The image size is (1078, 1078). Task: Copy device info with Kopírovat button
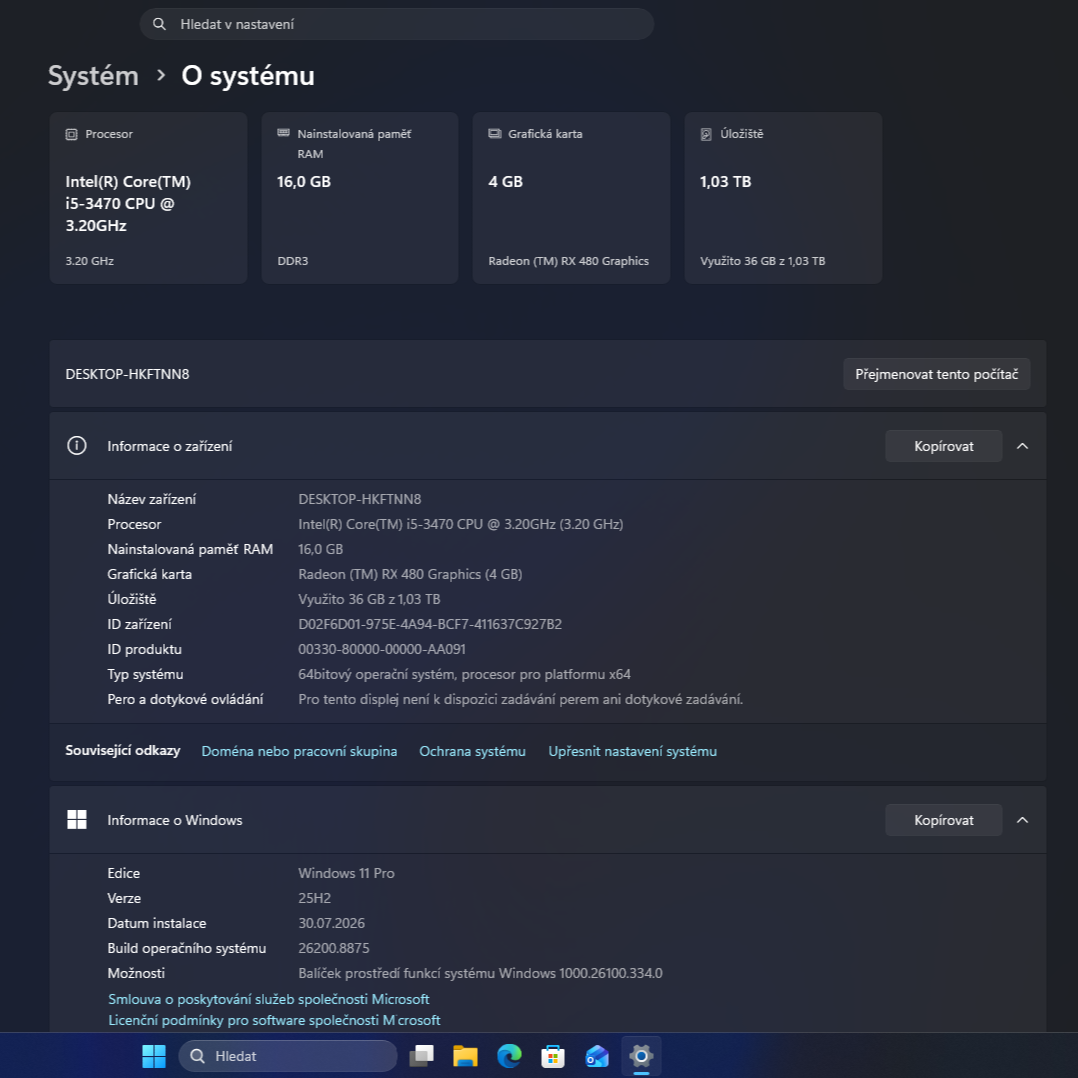pos(943,446)
